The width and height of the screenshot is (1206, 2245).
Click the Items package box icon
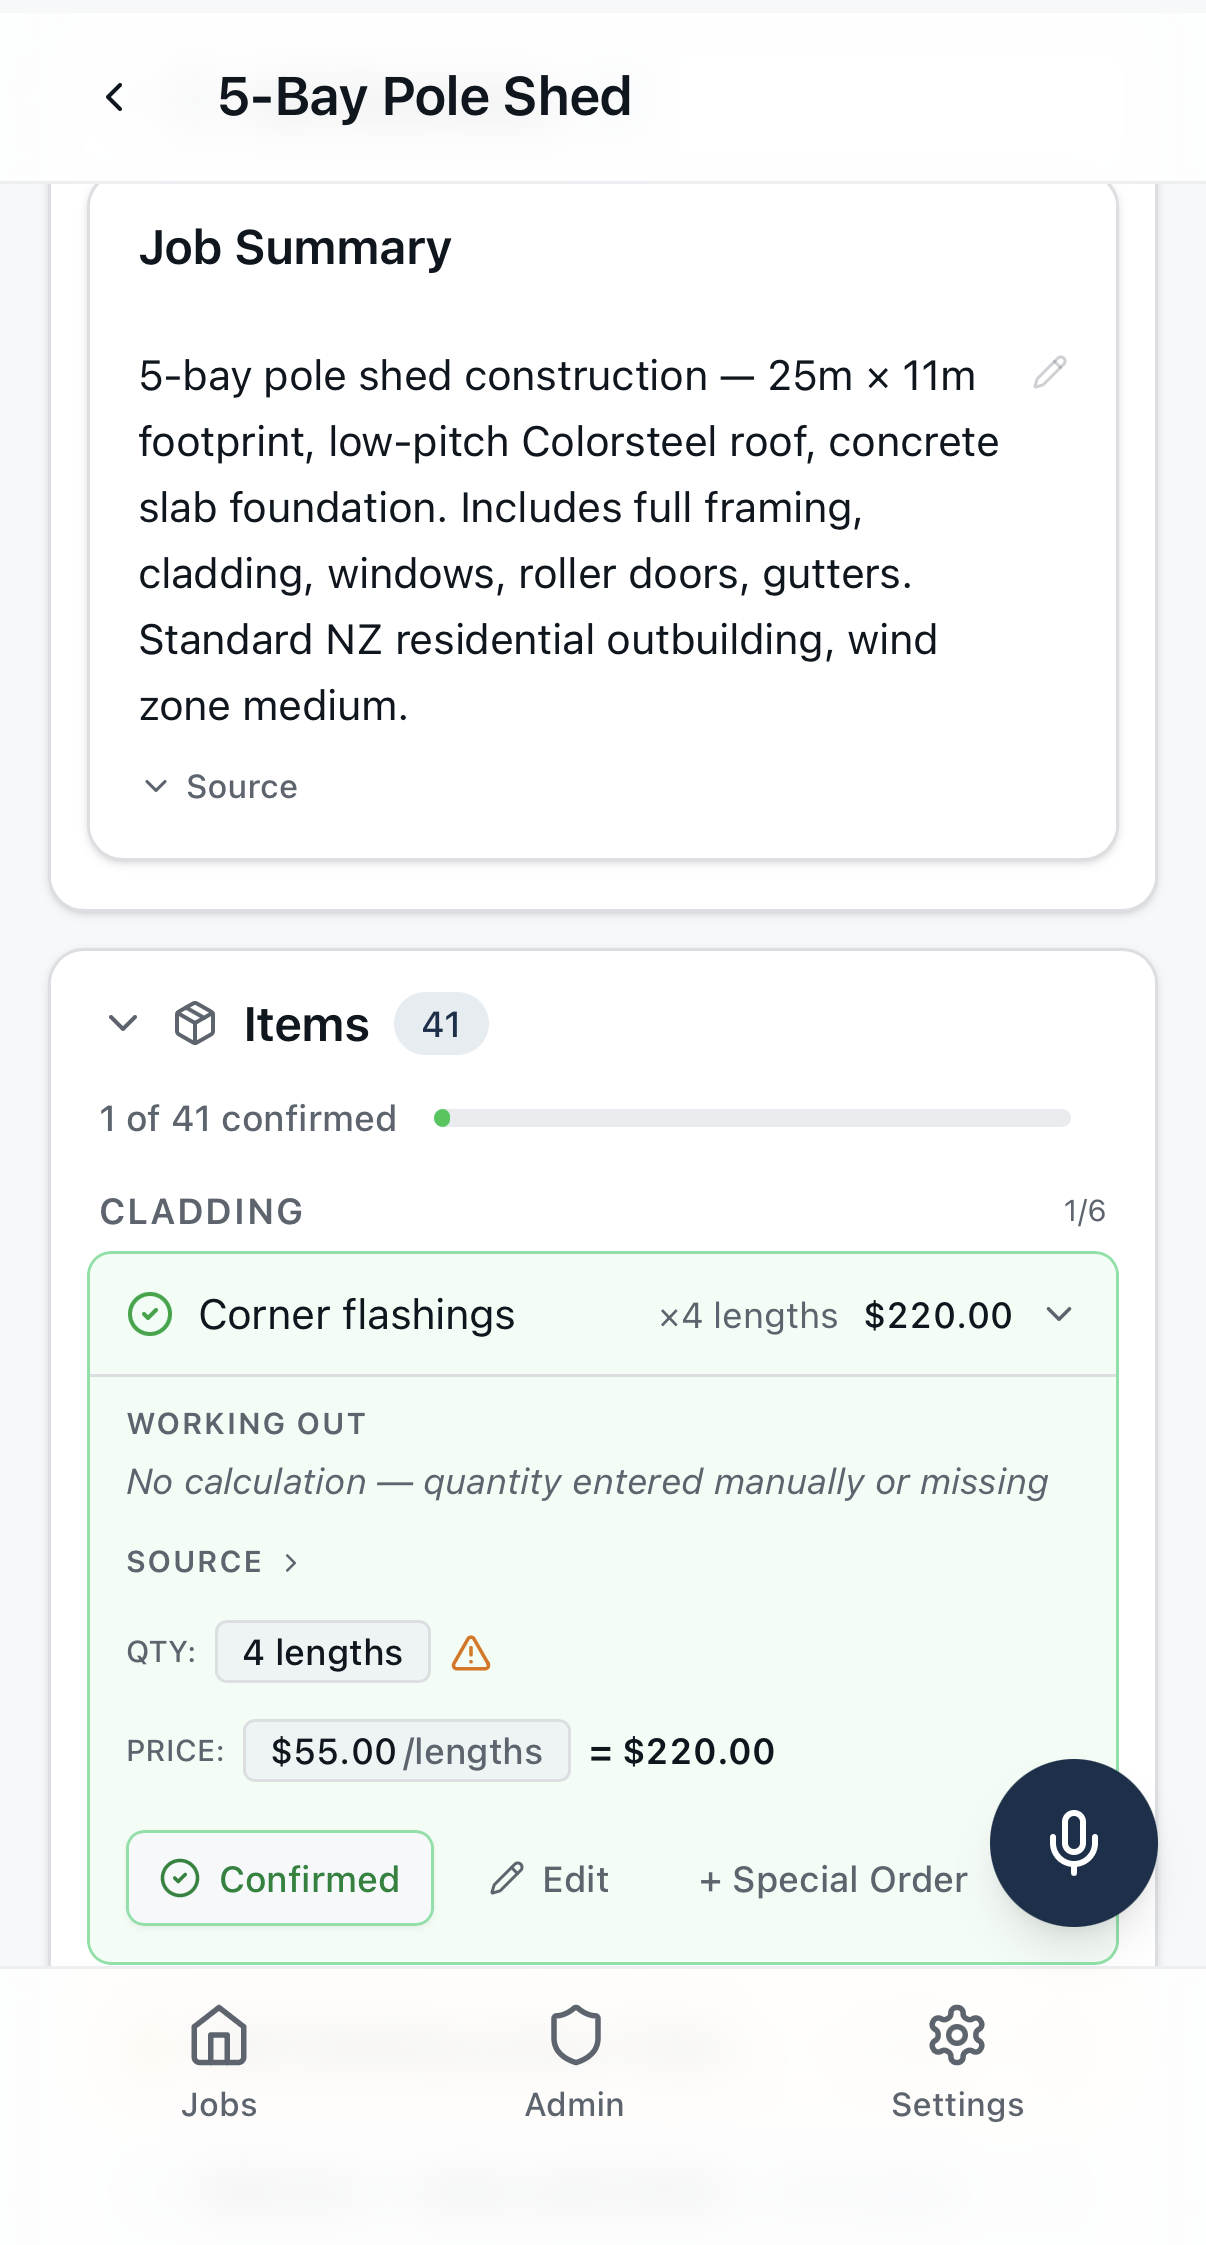[195, 1024]
